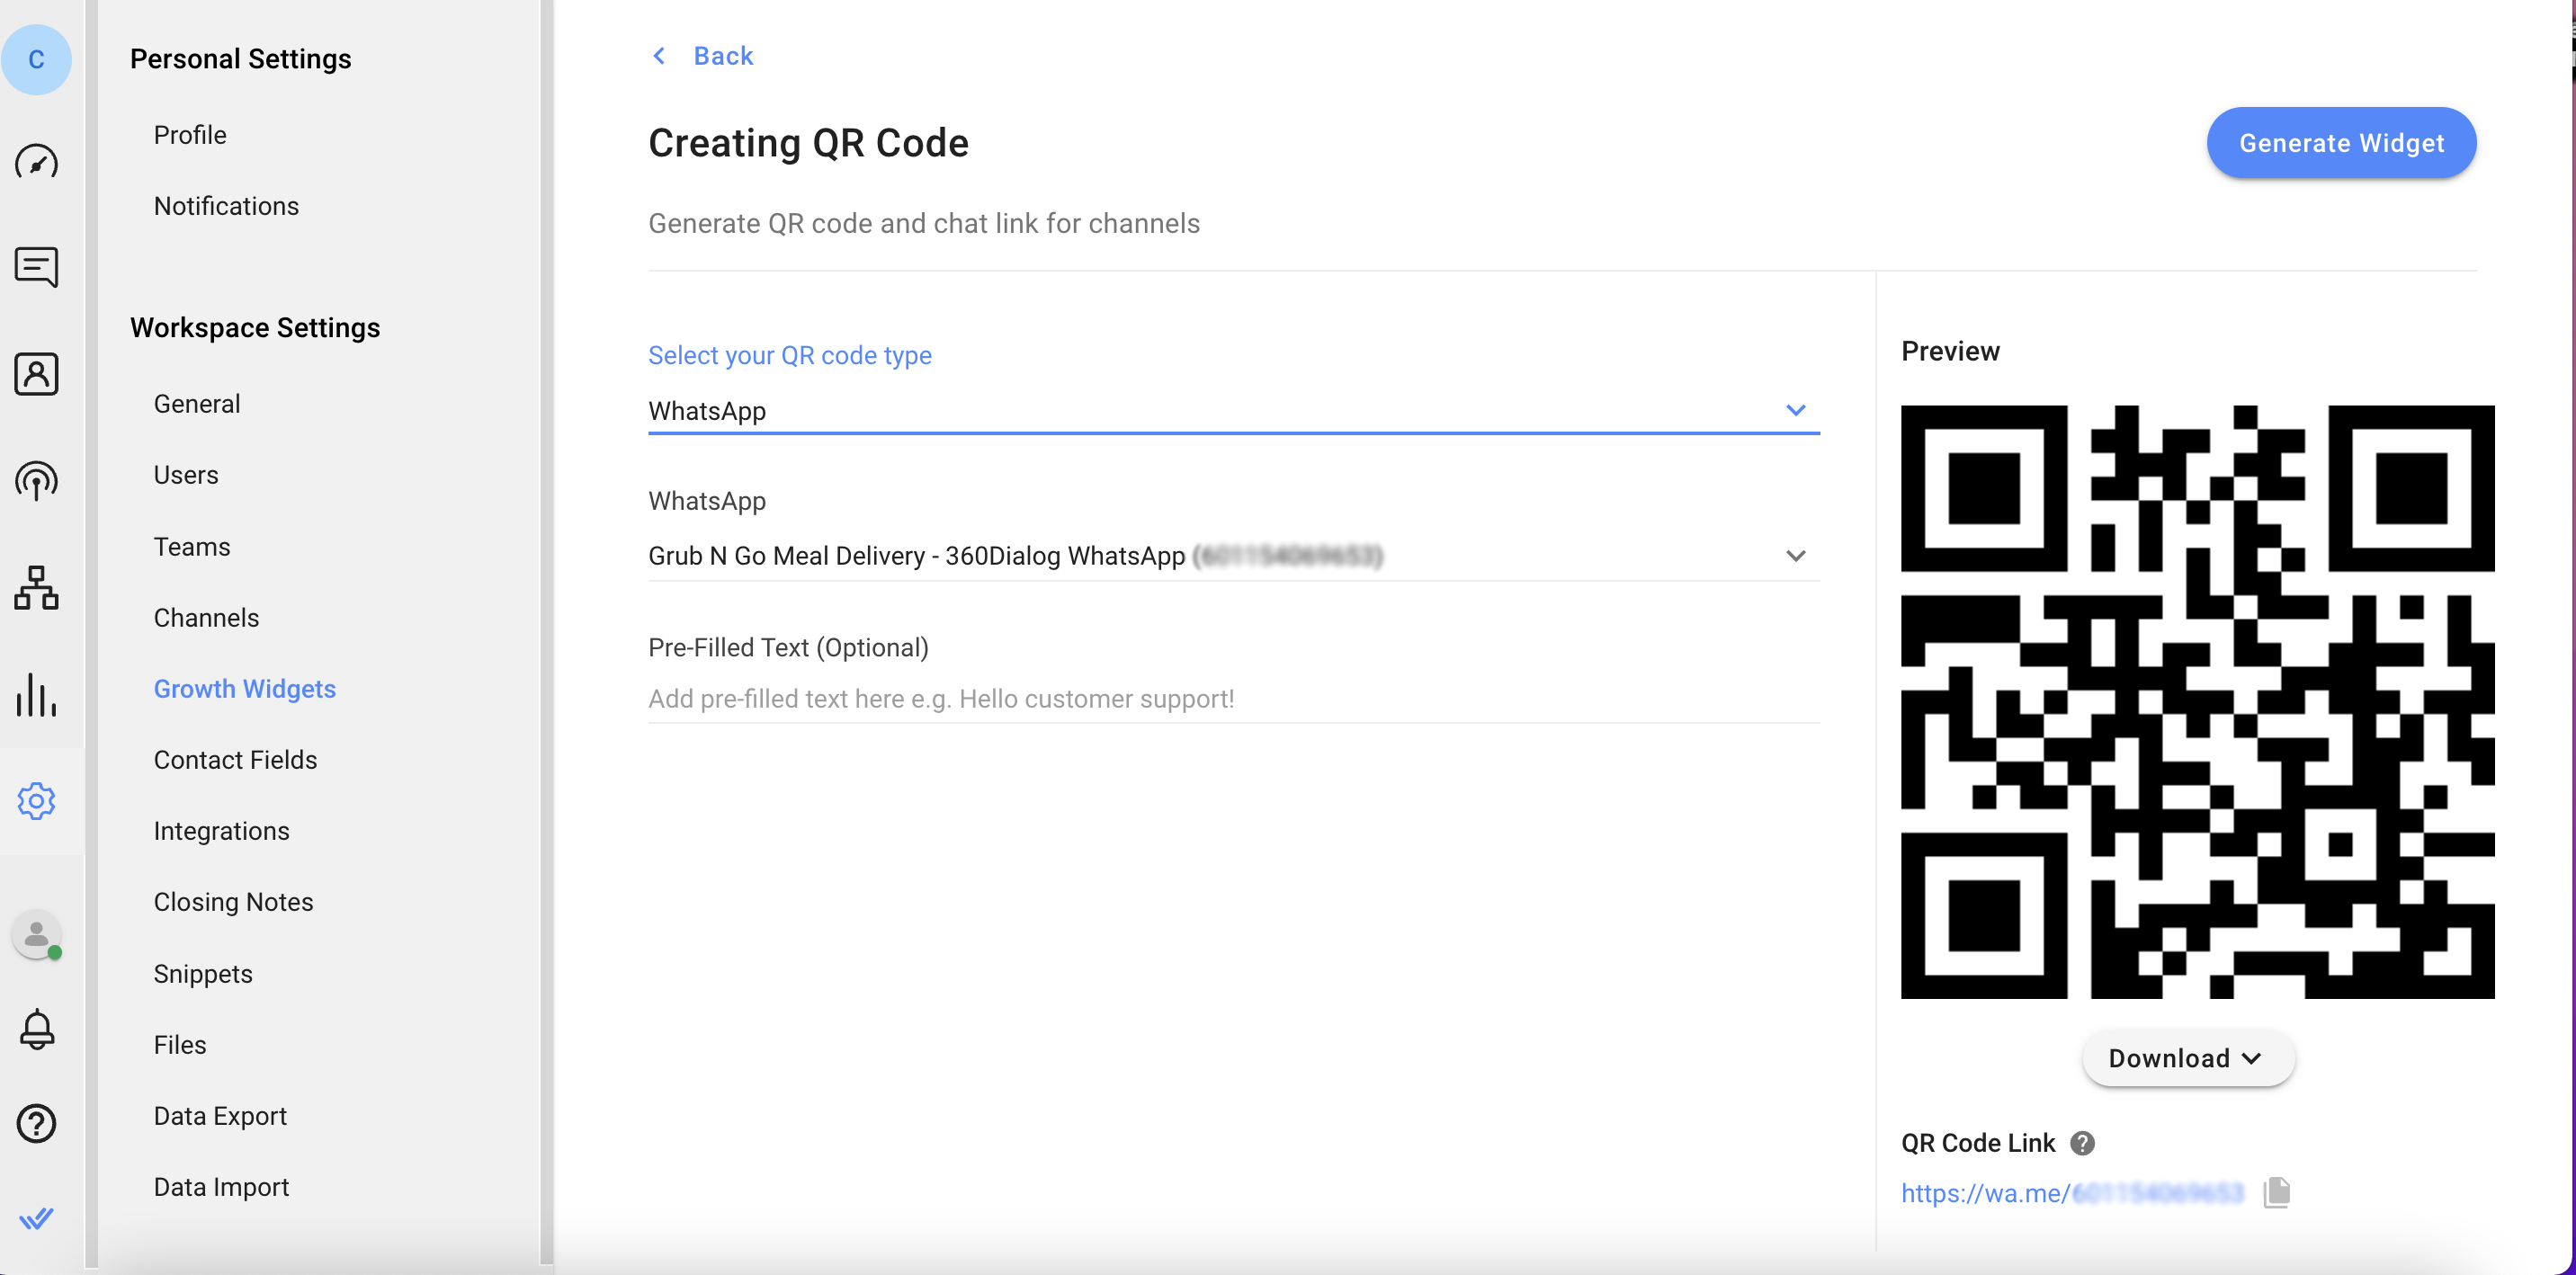Click Pre-Filled Text input field
The height and width of the screenshot is (1275, 2576).
coord(1232,697)
